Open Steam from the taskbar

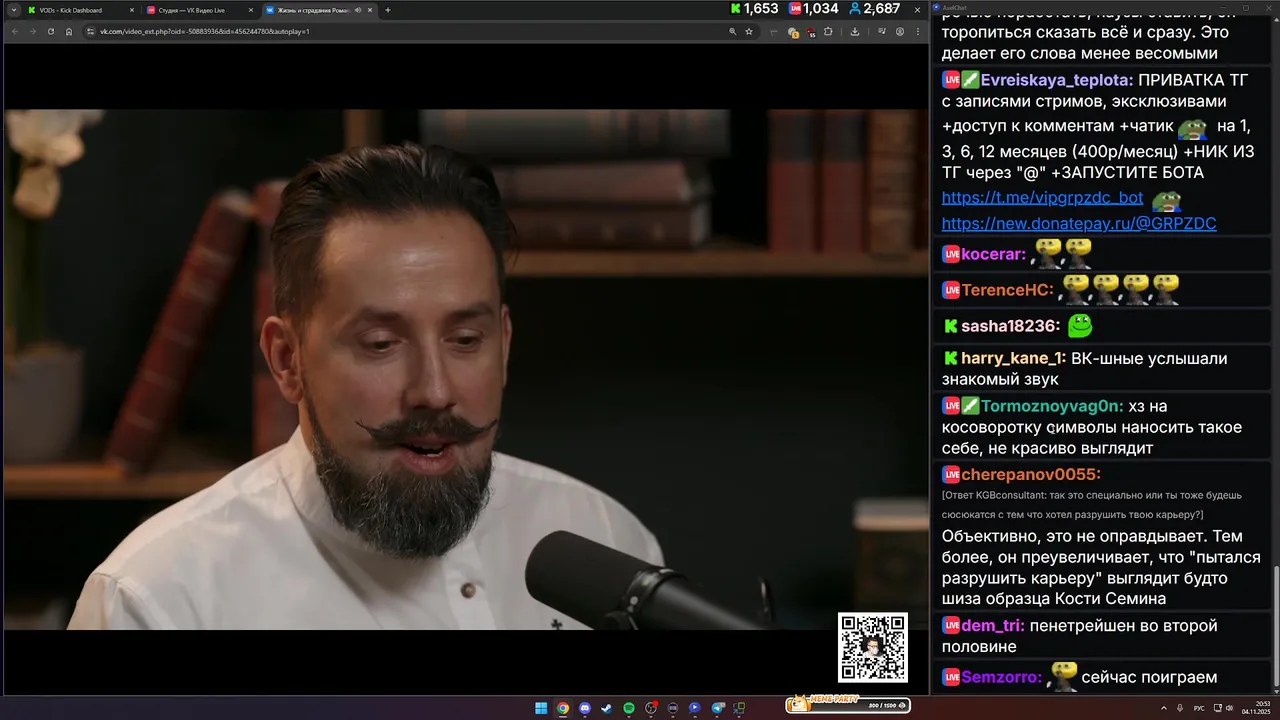pyautogui.click(x=606, y=708)
